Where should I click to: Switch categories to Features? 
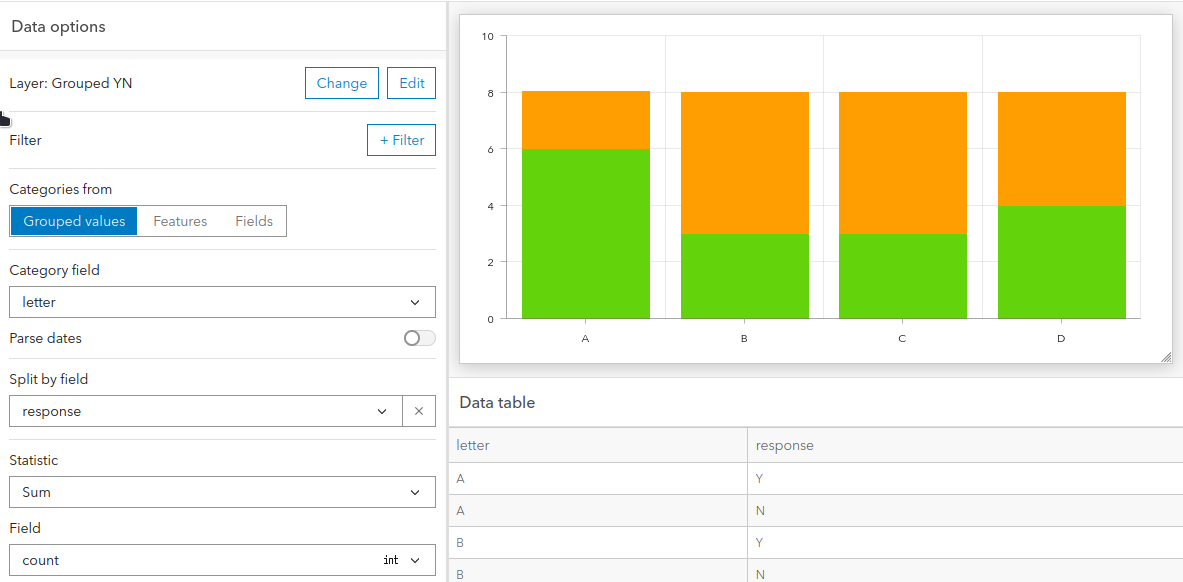click(180, 221)
